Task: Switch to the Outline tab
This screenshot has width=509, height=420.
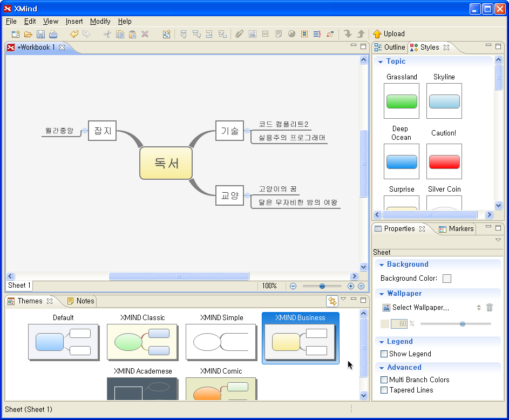Action: click(x=390, y=47)
